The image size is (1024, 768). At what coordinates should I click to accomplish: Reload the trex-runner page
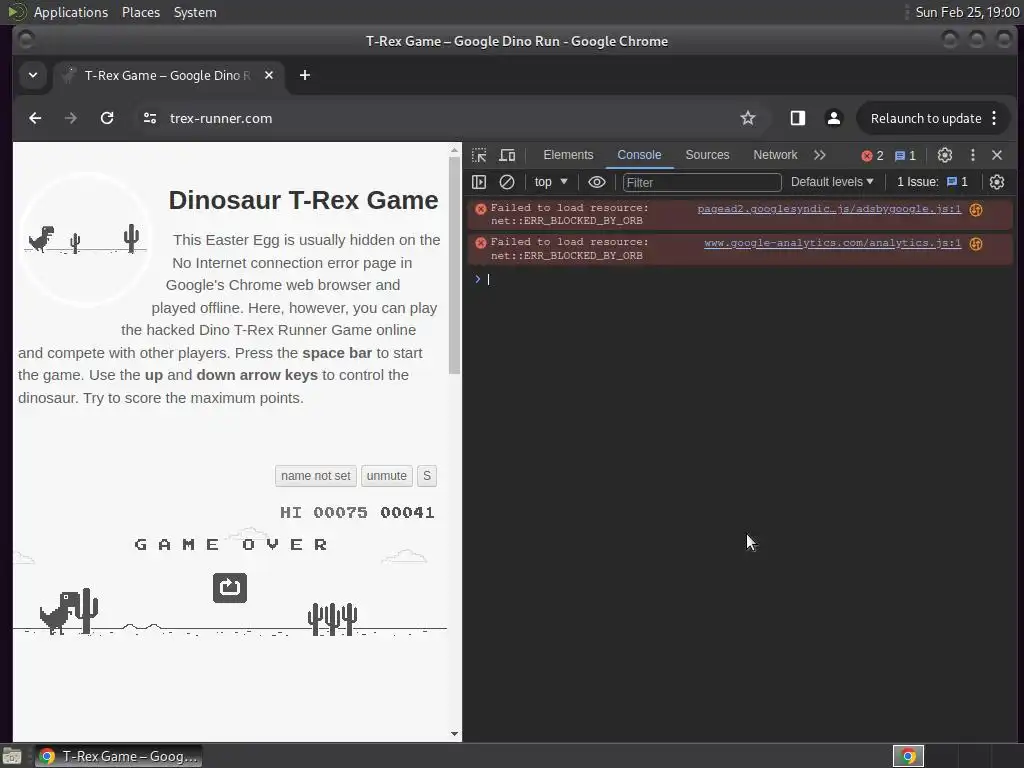(x=107, y=118)
